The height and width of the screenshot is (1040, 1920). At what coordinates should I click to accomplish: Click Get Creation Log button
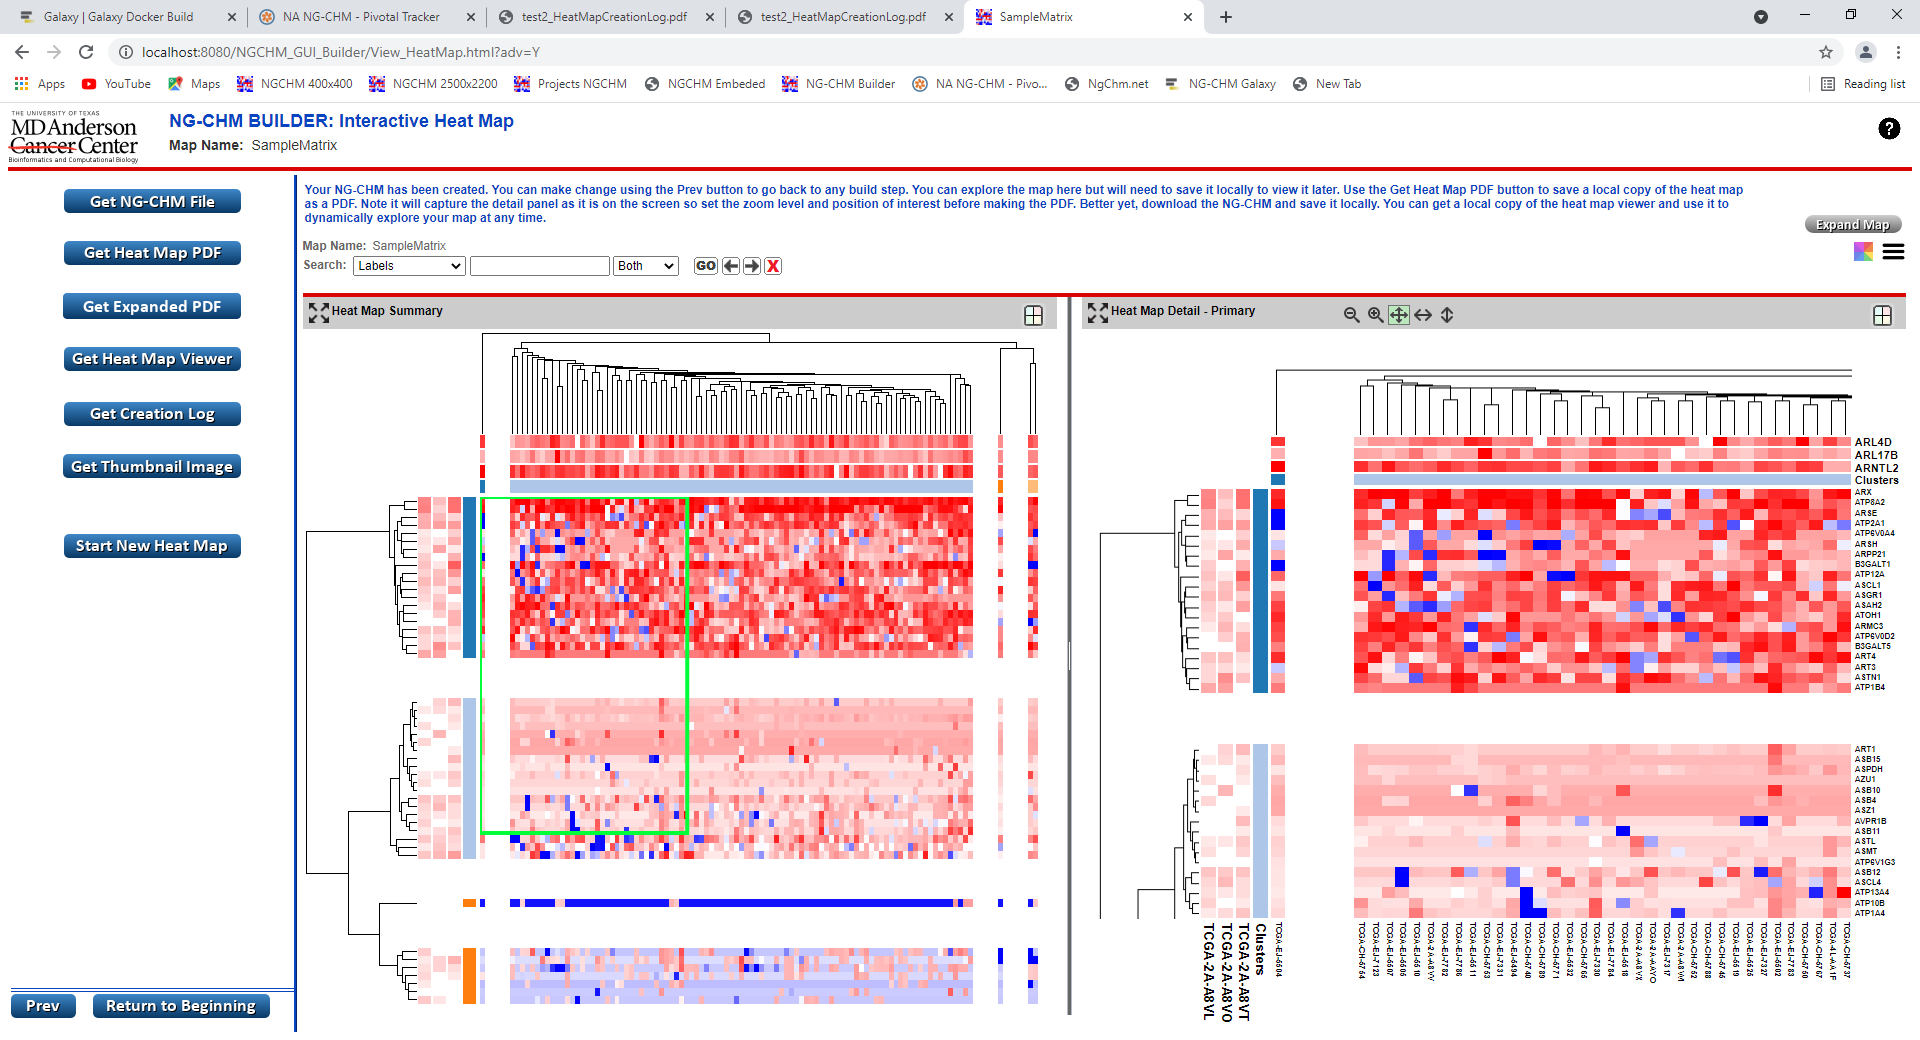pos(152,414)
